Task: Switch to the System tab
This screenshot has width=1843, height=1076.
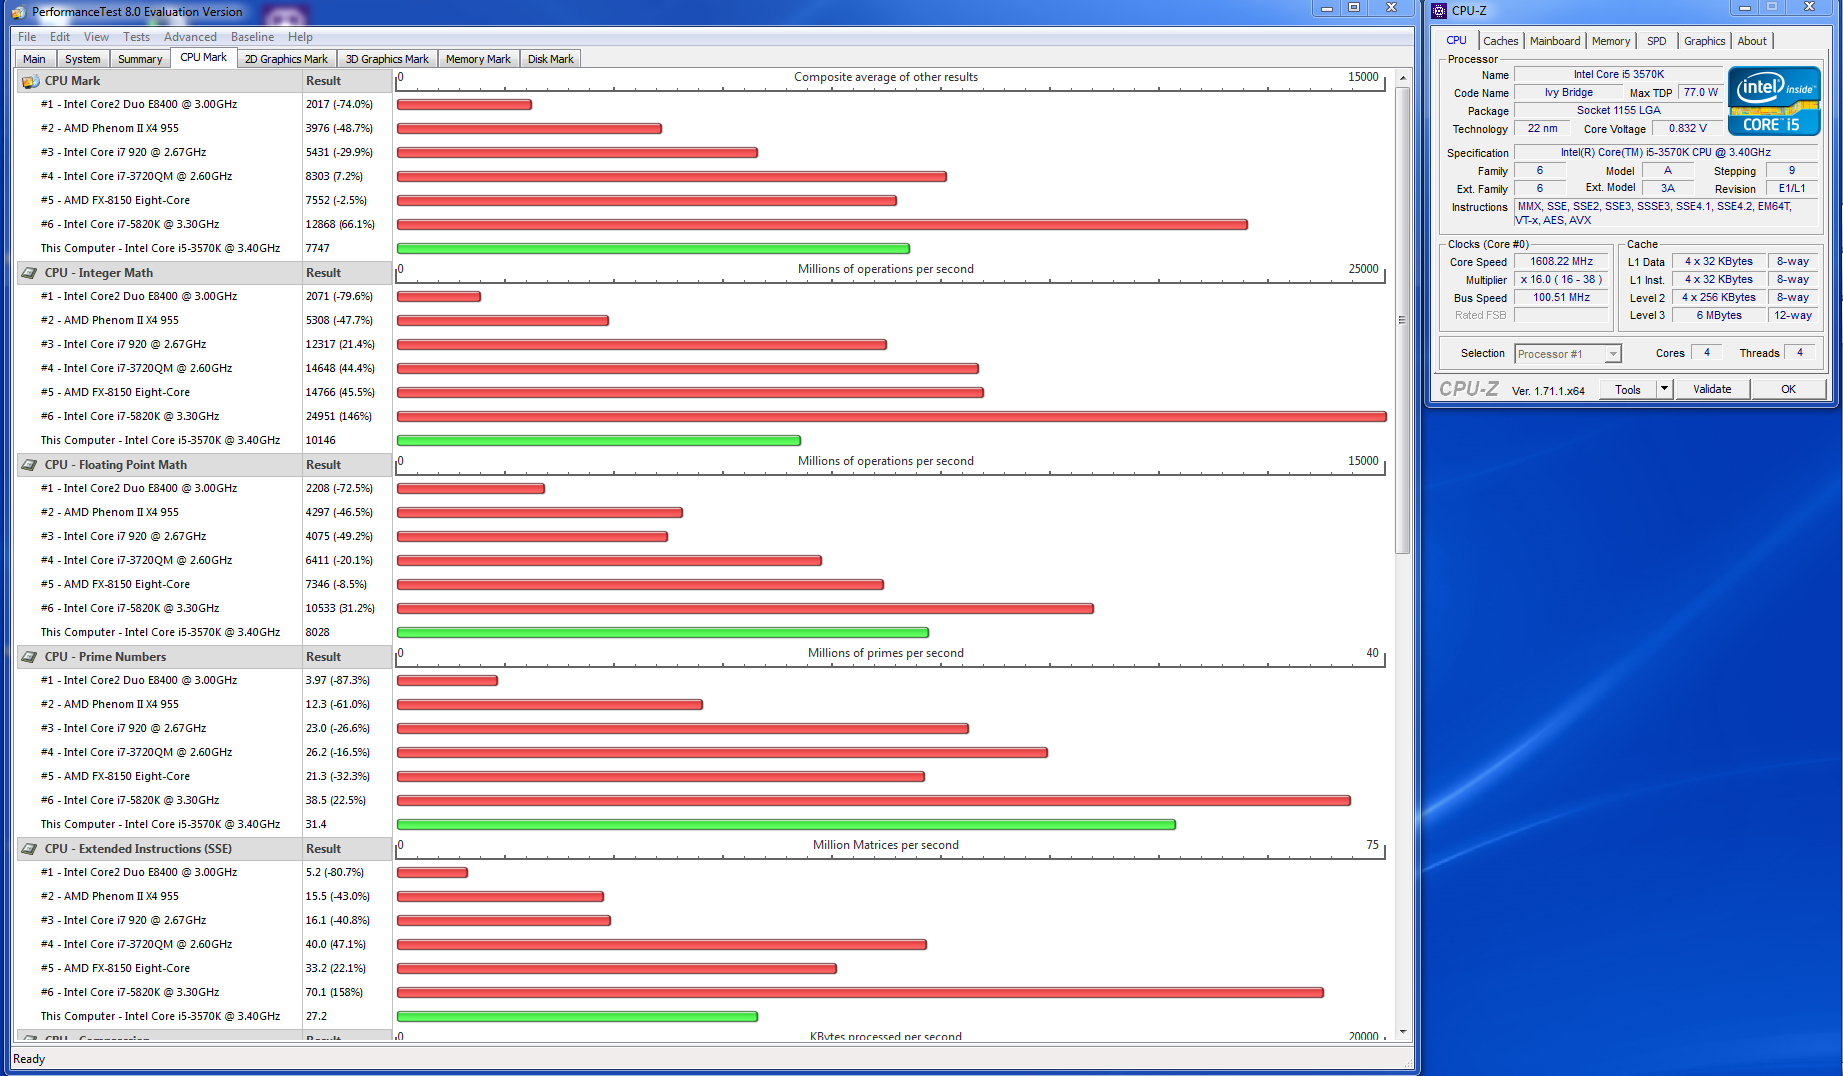Action: (x=82, y=59)
